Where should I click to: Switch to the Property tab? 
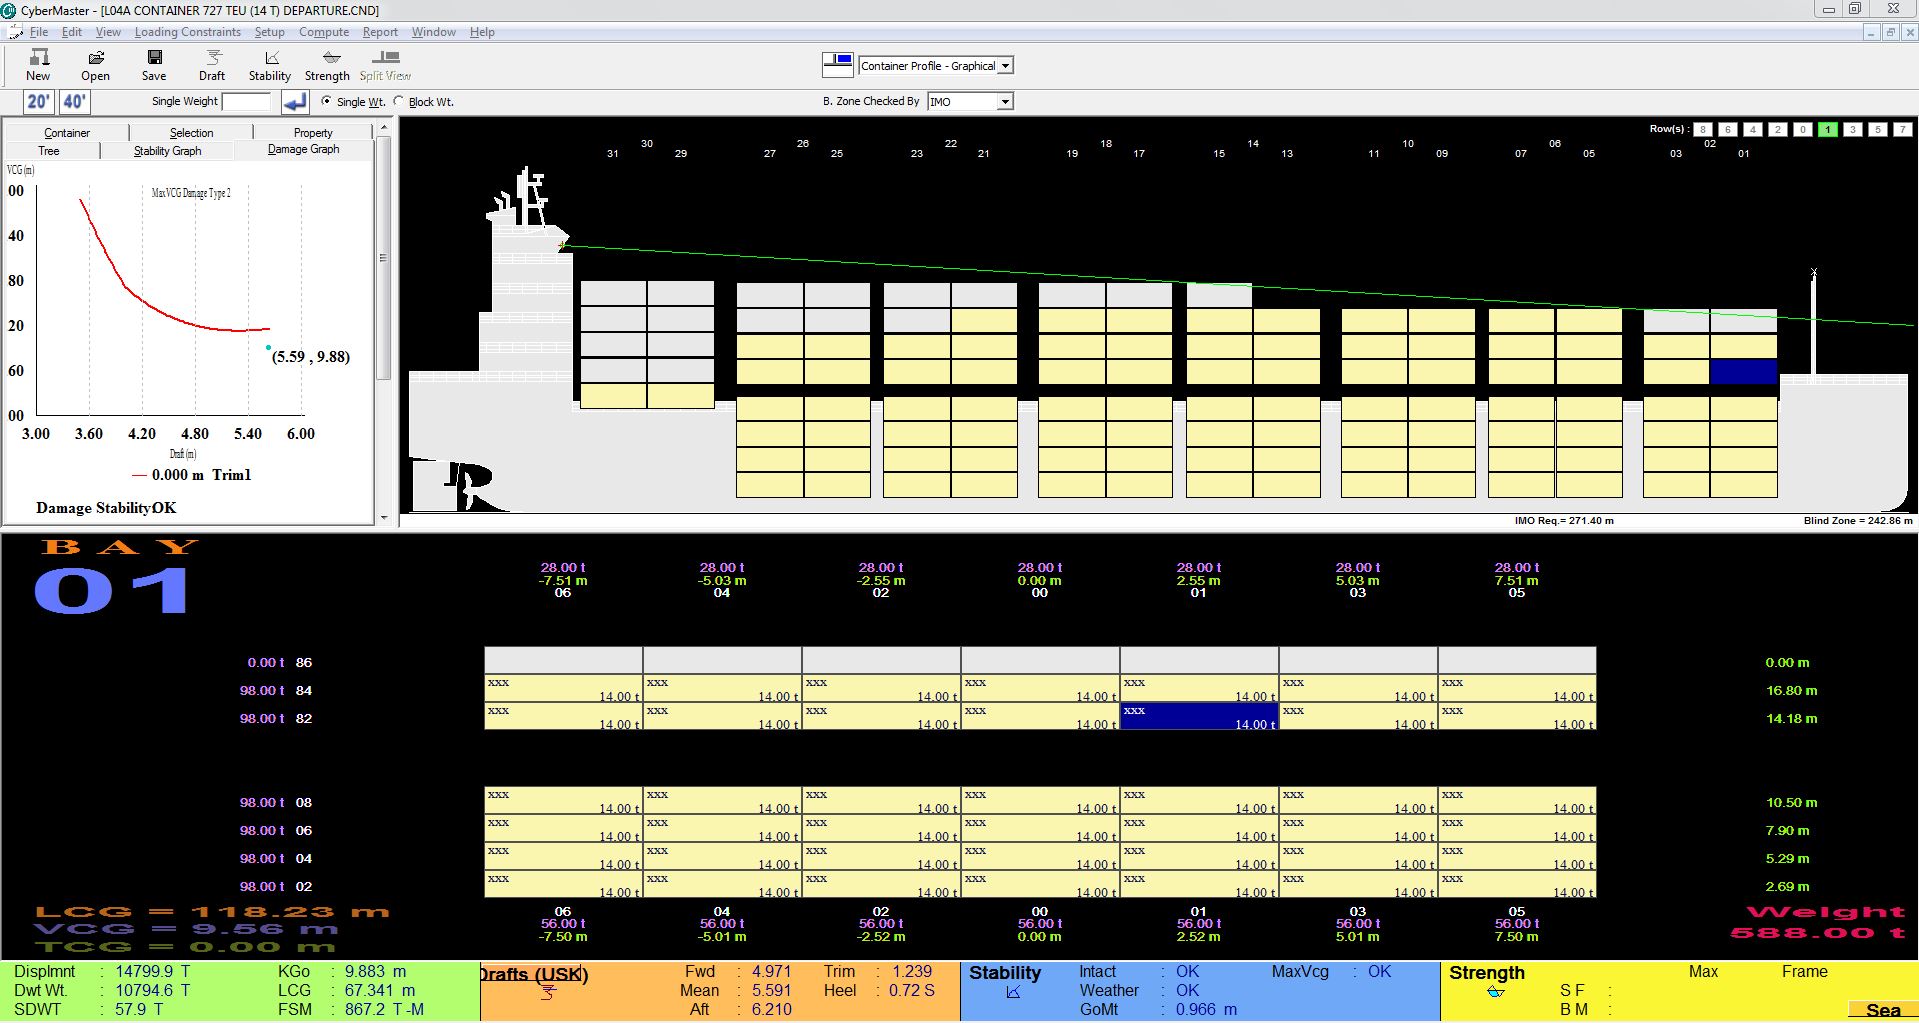pyautogui.click(x=313, y=132)
